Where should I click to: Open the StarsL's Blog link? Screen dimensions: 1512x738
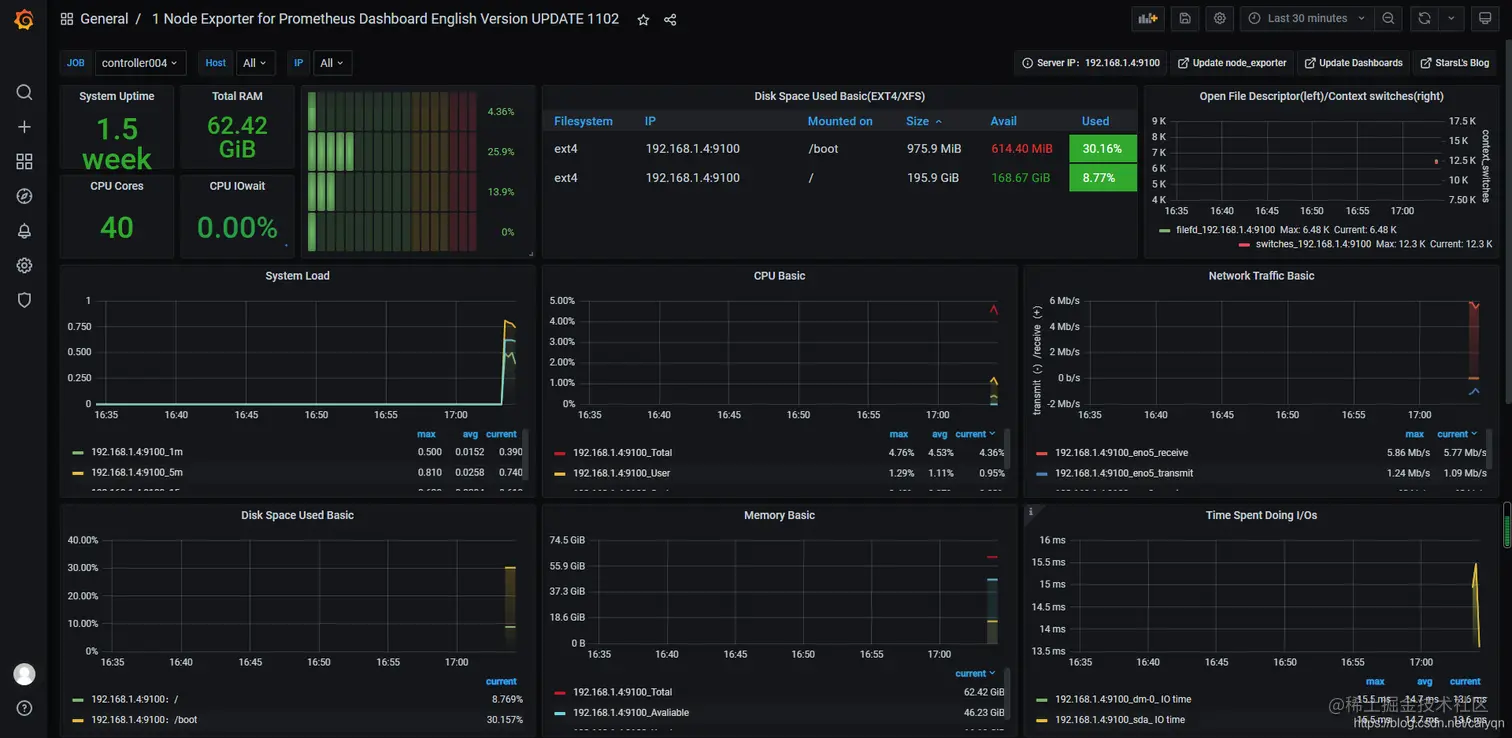(1455, 63)
